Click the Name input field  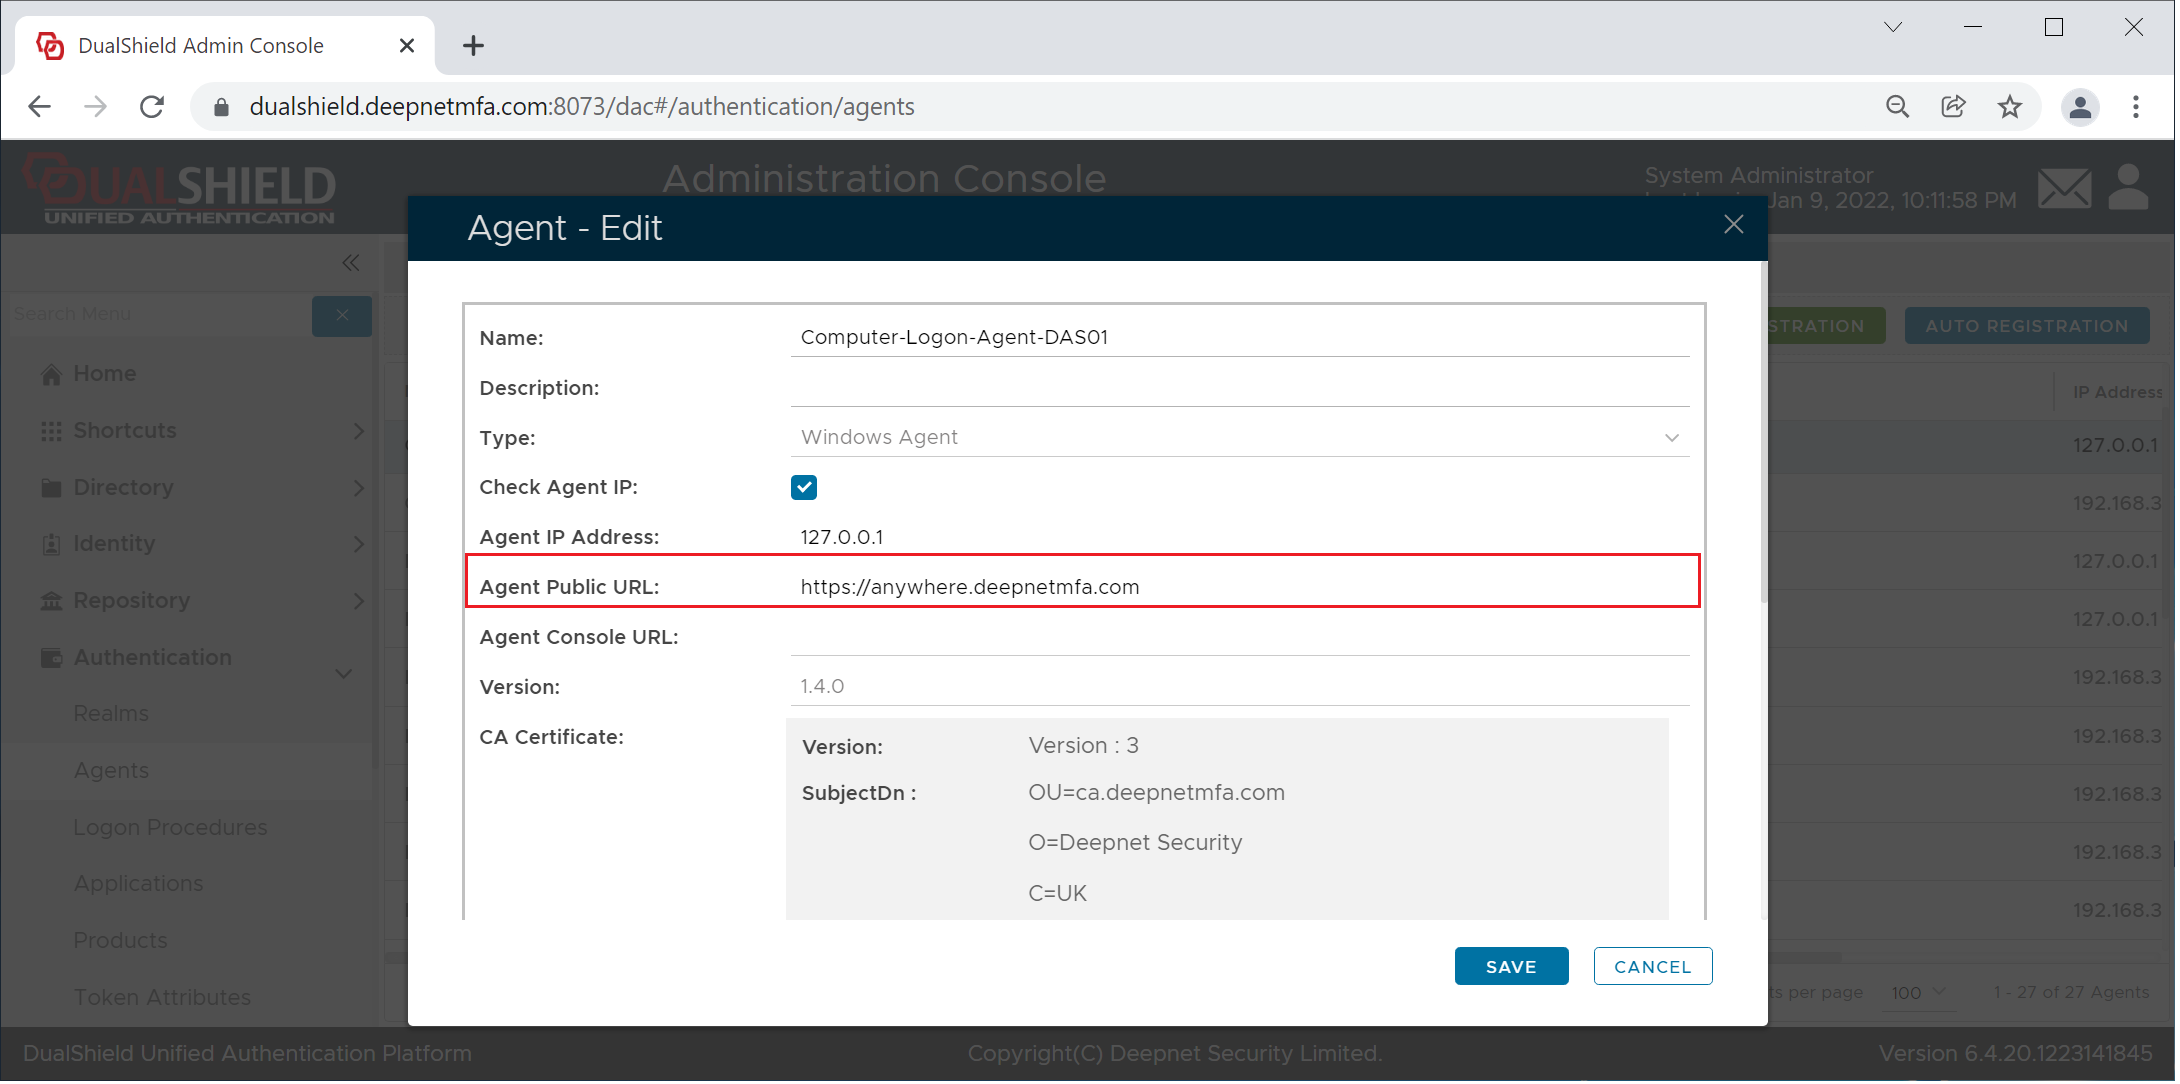[x=1240, y=338]
